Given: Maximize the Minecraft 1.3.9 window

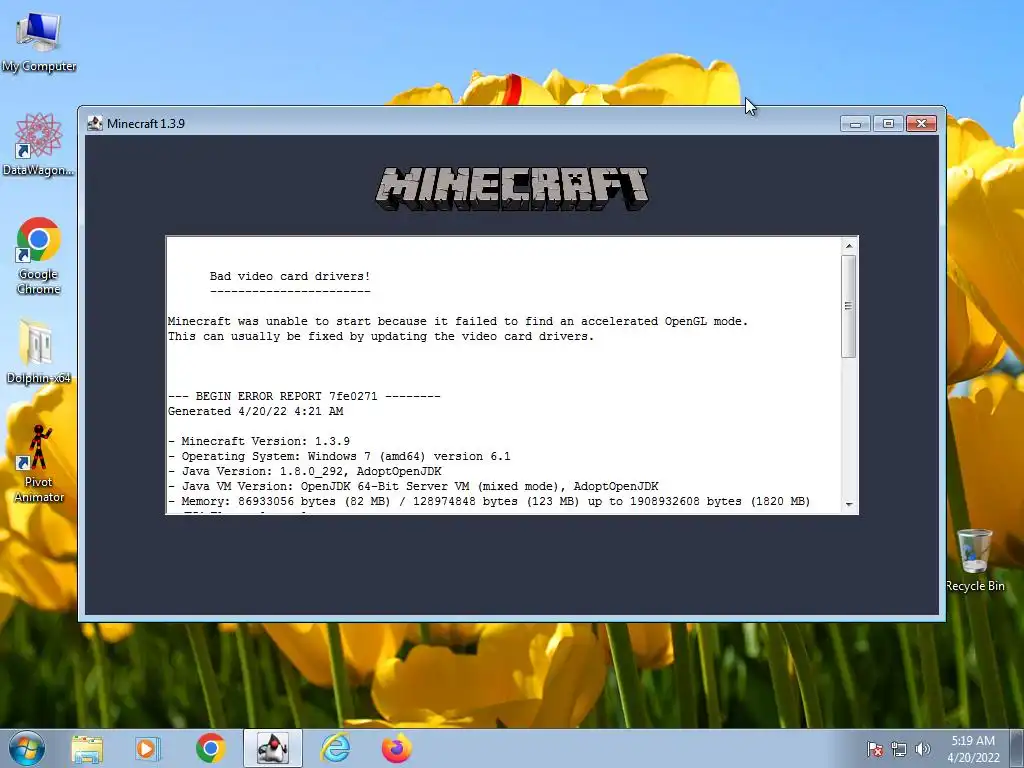Looking at the screenshot, I should tap(888, 123).
